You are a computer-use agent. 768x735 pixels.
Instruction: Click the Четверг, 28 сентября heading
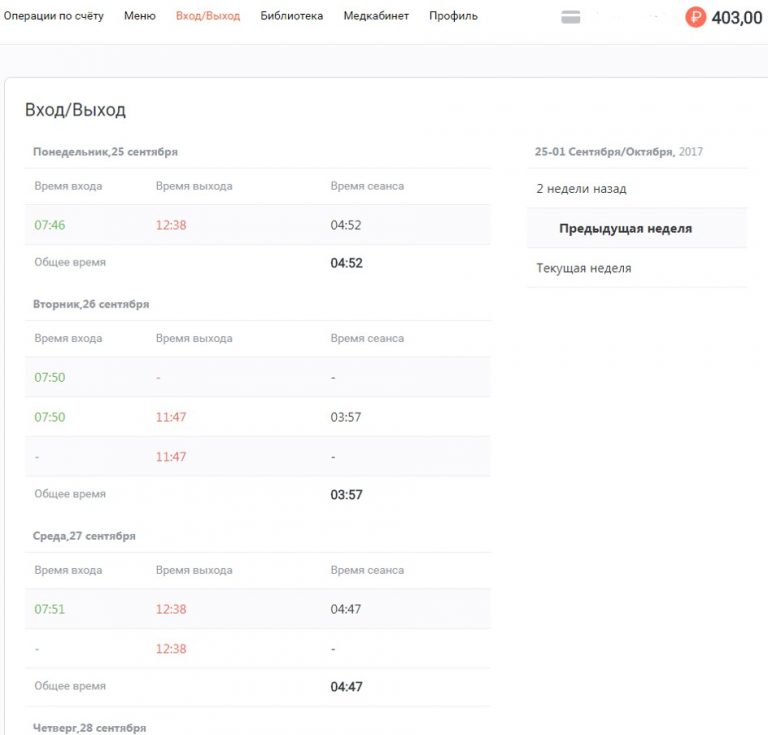coord(89,728)
